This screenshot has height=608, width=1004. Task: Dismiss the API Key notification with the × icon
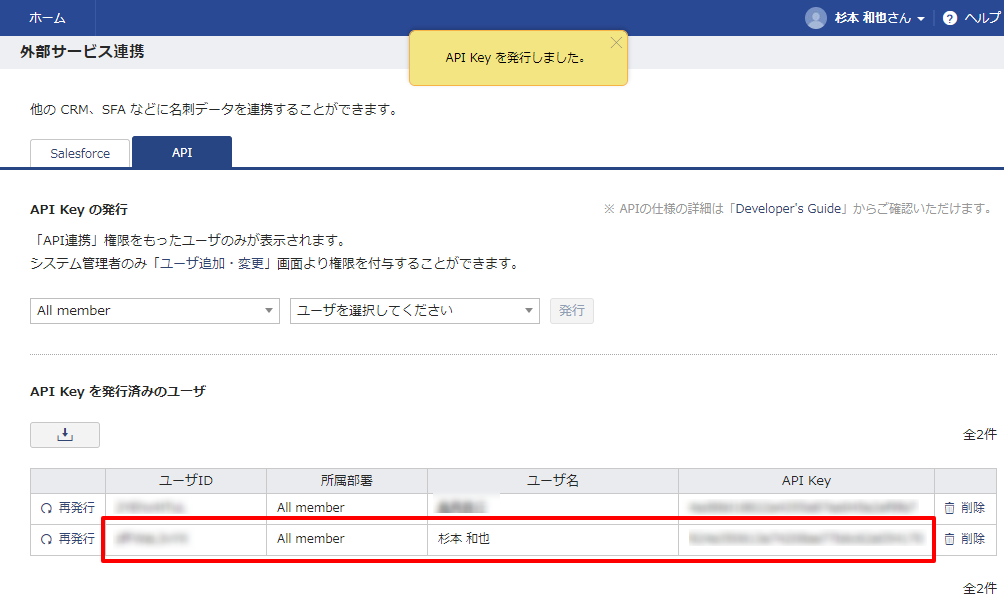click(x=616, y=42)
